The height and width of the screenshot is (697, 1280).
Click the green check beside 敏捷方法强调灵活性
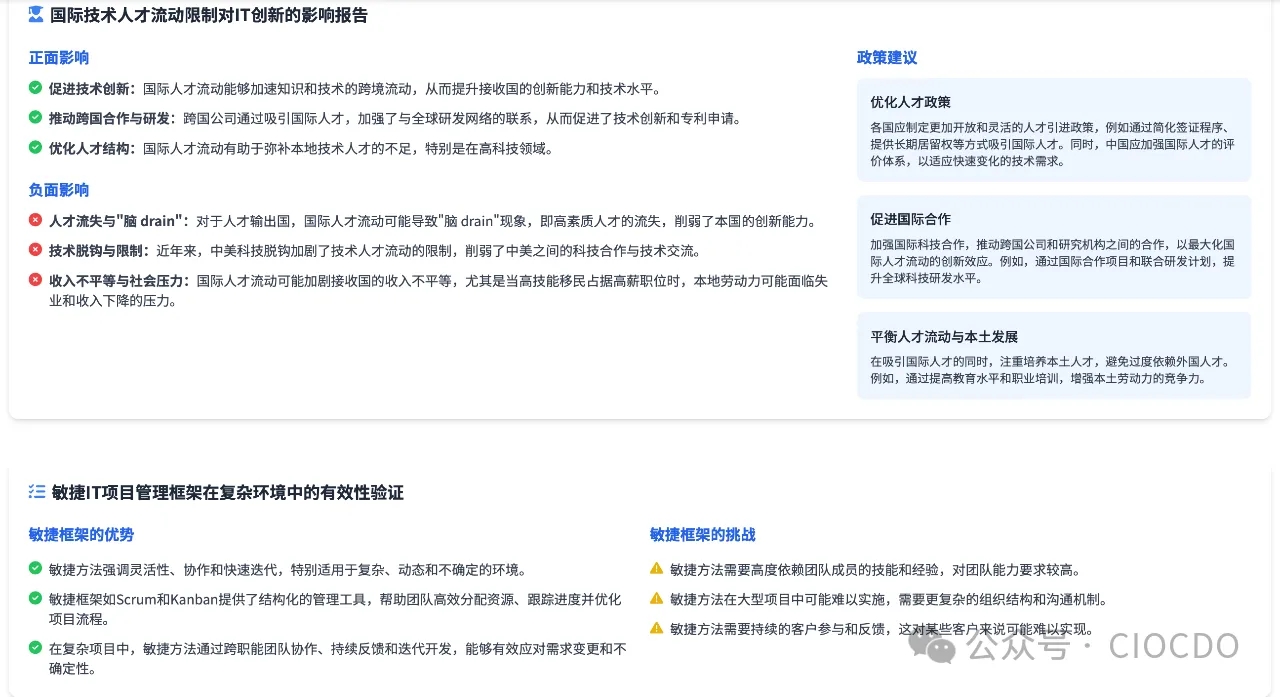tap(36, 569)
